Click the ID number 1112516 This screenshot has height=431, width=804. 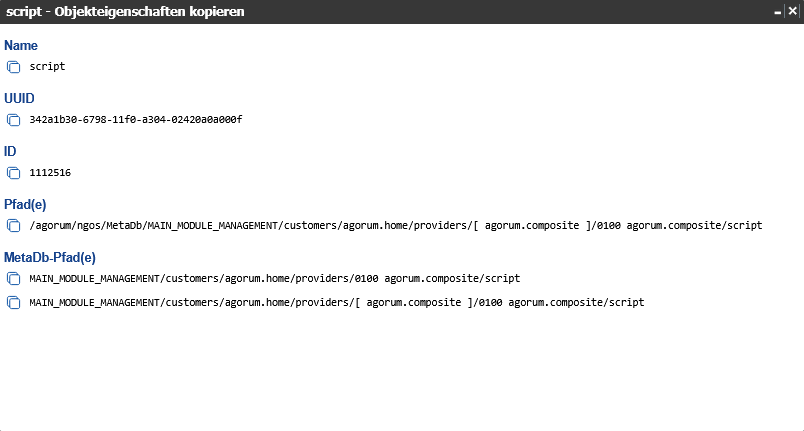[50, 173]
